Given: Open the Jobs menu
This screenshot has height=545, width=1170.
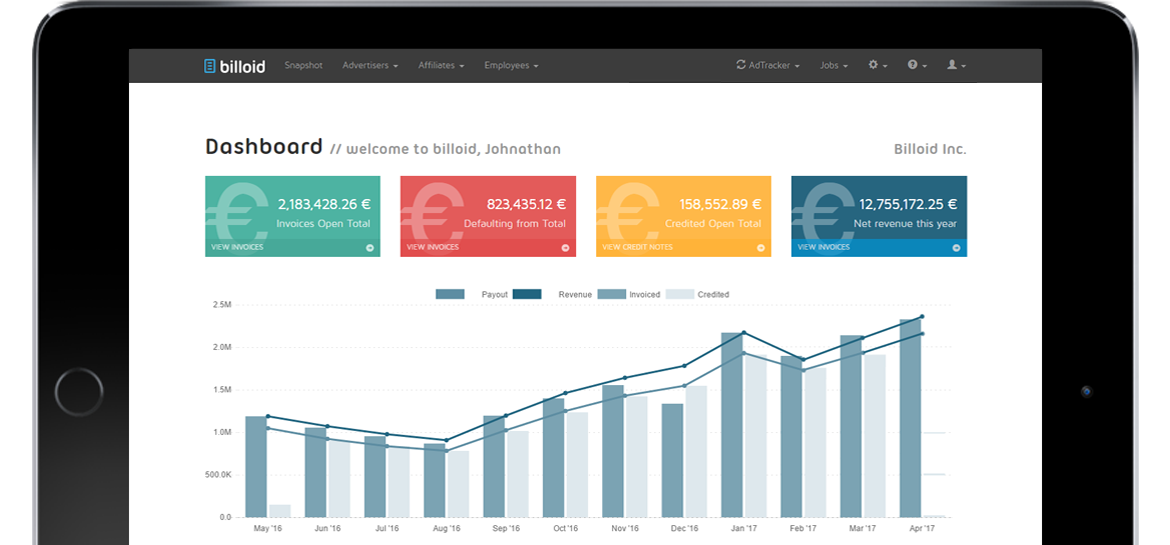Looking at the screenshot, I should pos(833,66).
